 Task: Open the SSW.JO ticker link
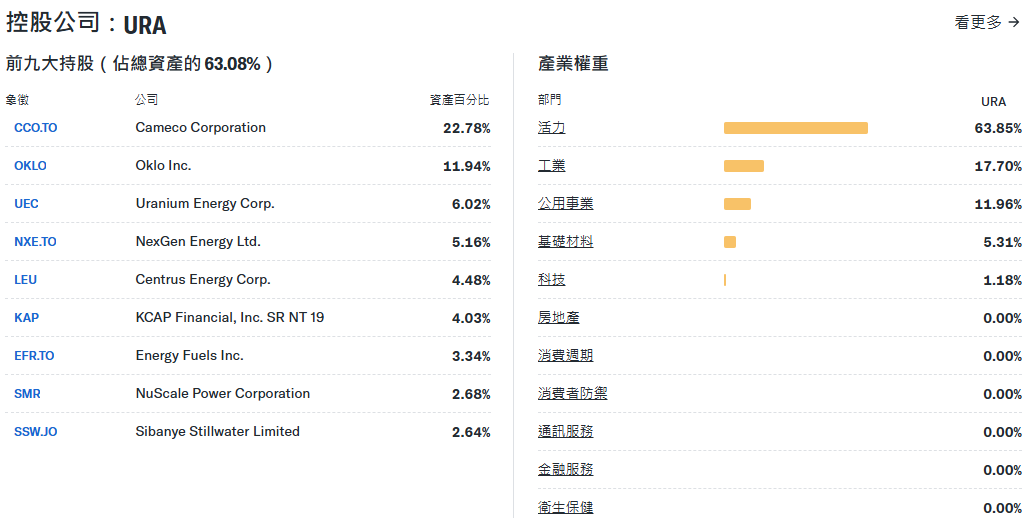tap(36, 432)
